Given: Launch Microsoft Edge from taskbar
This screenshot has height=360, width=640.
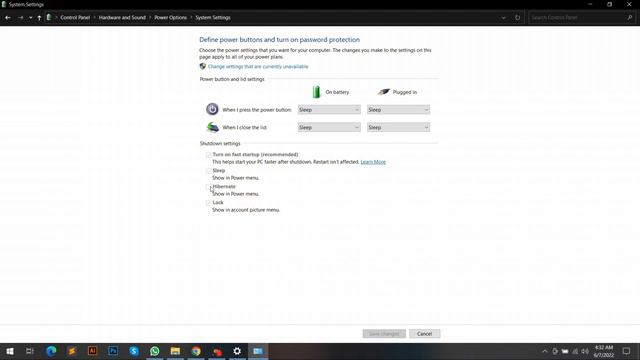Looking at the screenshot, I should coord(51,351).
